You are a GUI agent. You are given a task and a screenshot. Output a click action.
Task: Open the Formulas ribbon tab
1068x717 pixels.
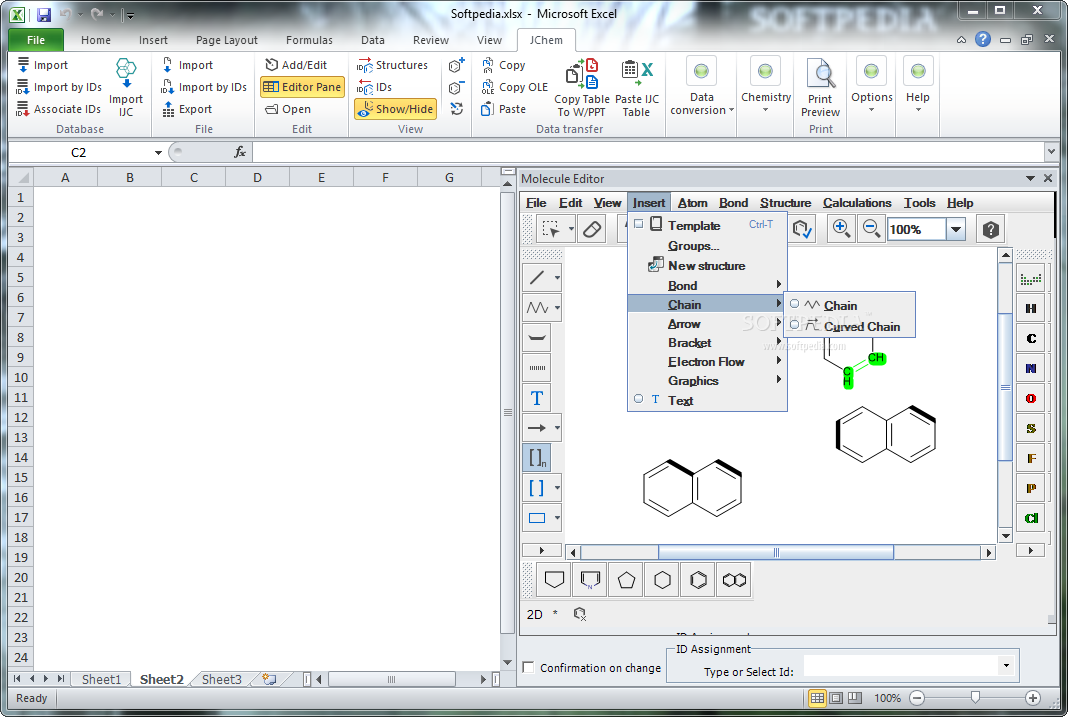point(309,40)
